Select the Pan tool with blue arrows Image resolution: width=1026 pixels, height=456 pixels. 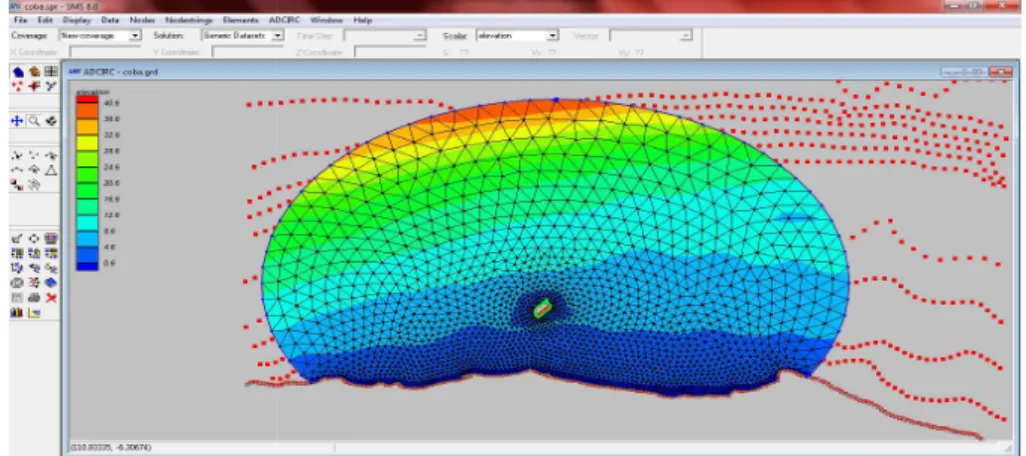click(x=17, y=121)
